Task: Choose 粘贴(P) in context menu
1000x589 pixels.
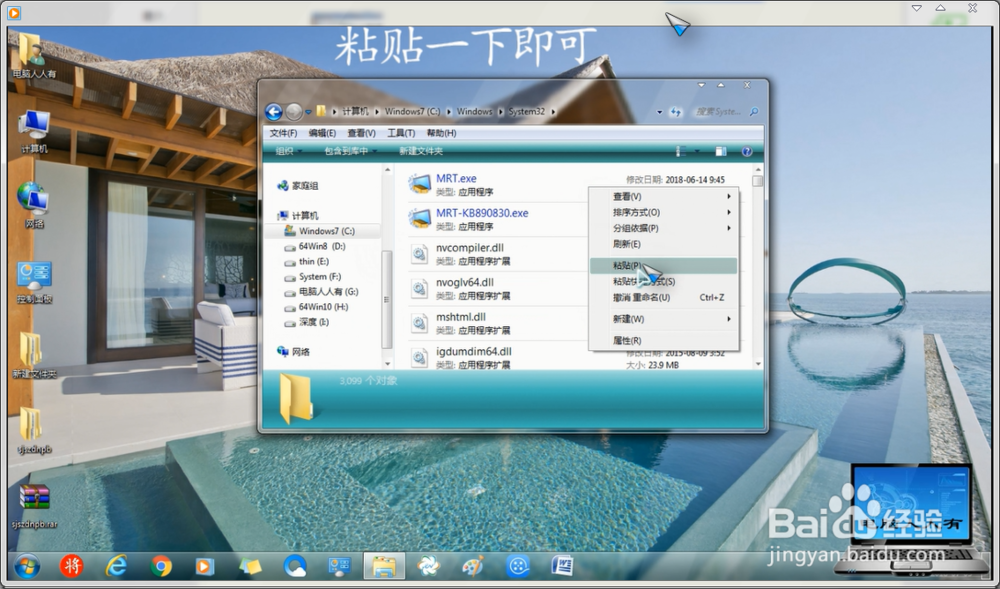Action: click(663, 266)
